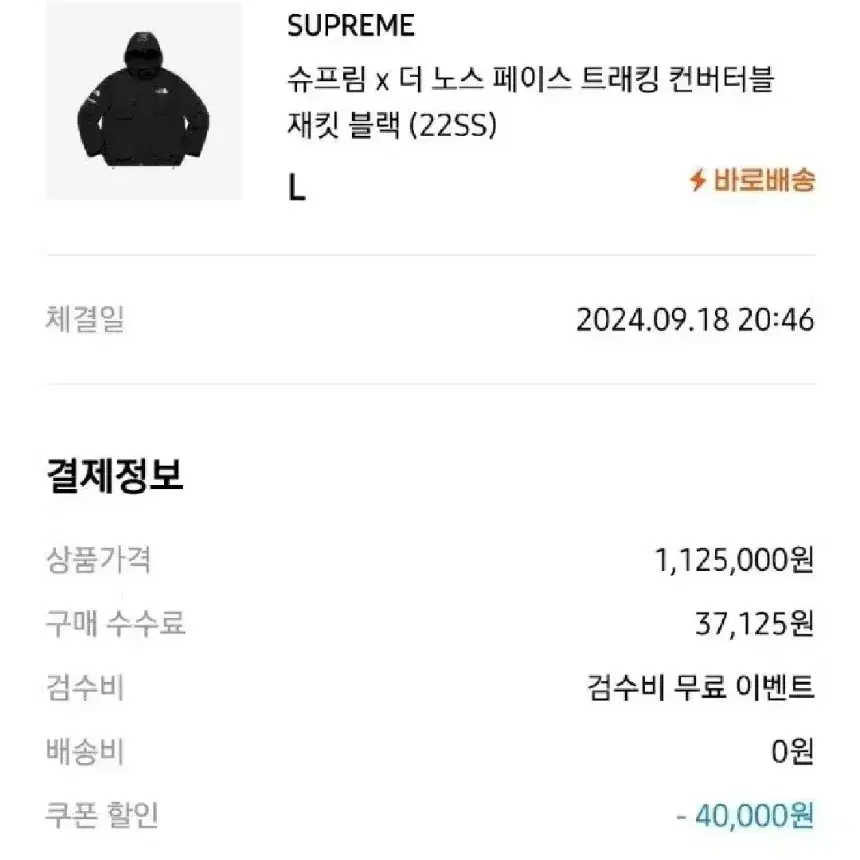Select the 2024.09.18 20:46 date value
The width and height of the screenshot is (860, 860).
coord(695,320)
